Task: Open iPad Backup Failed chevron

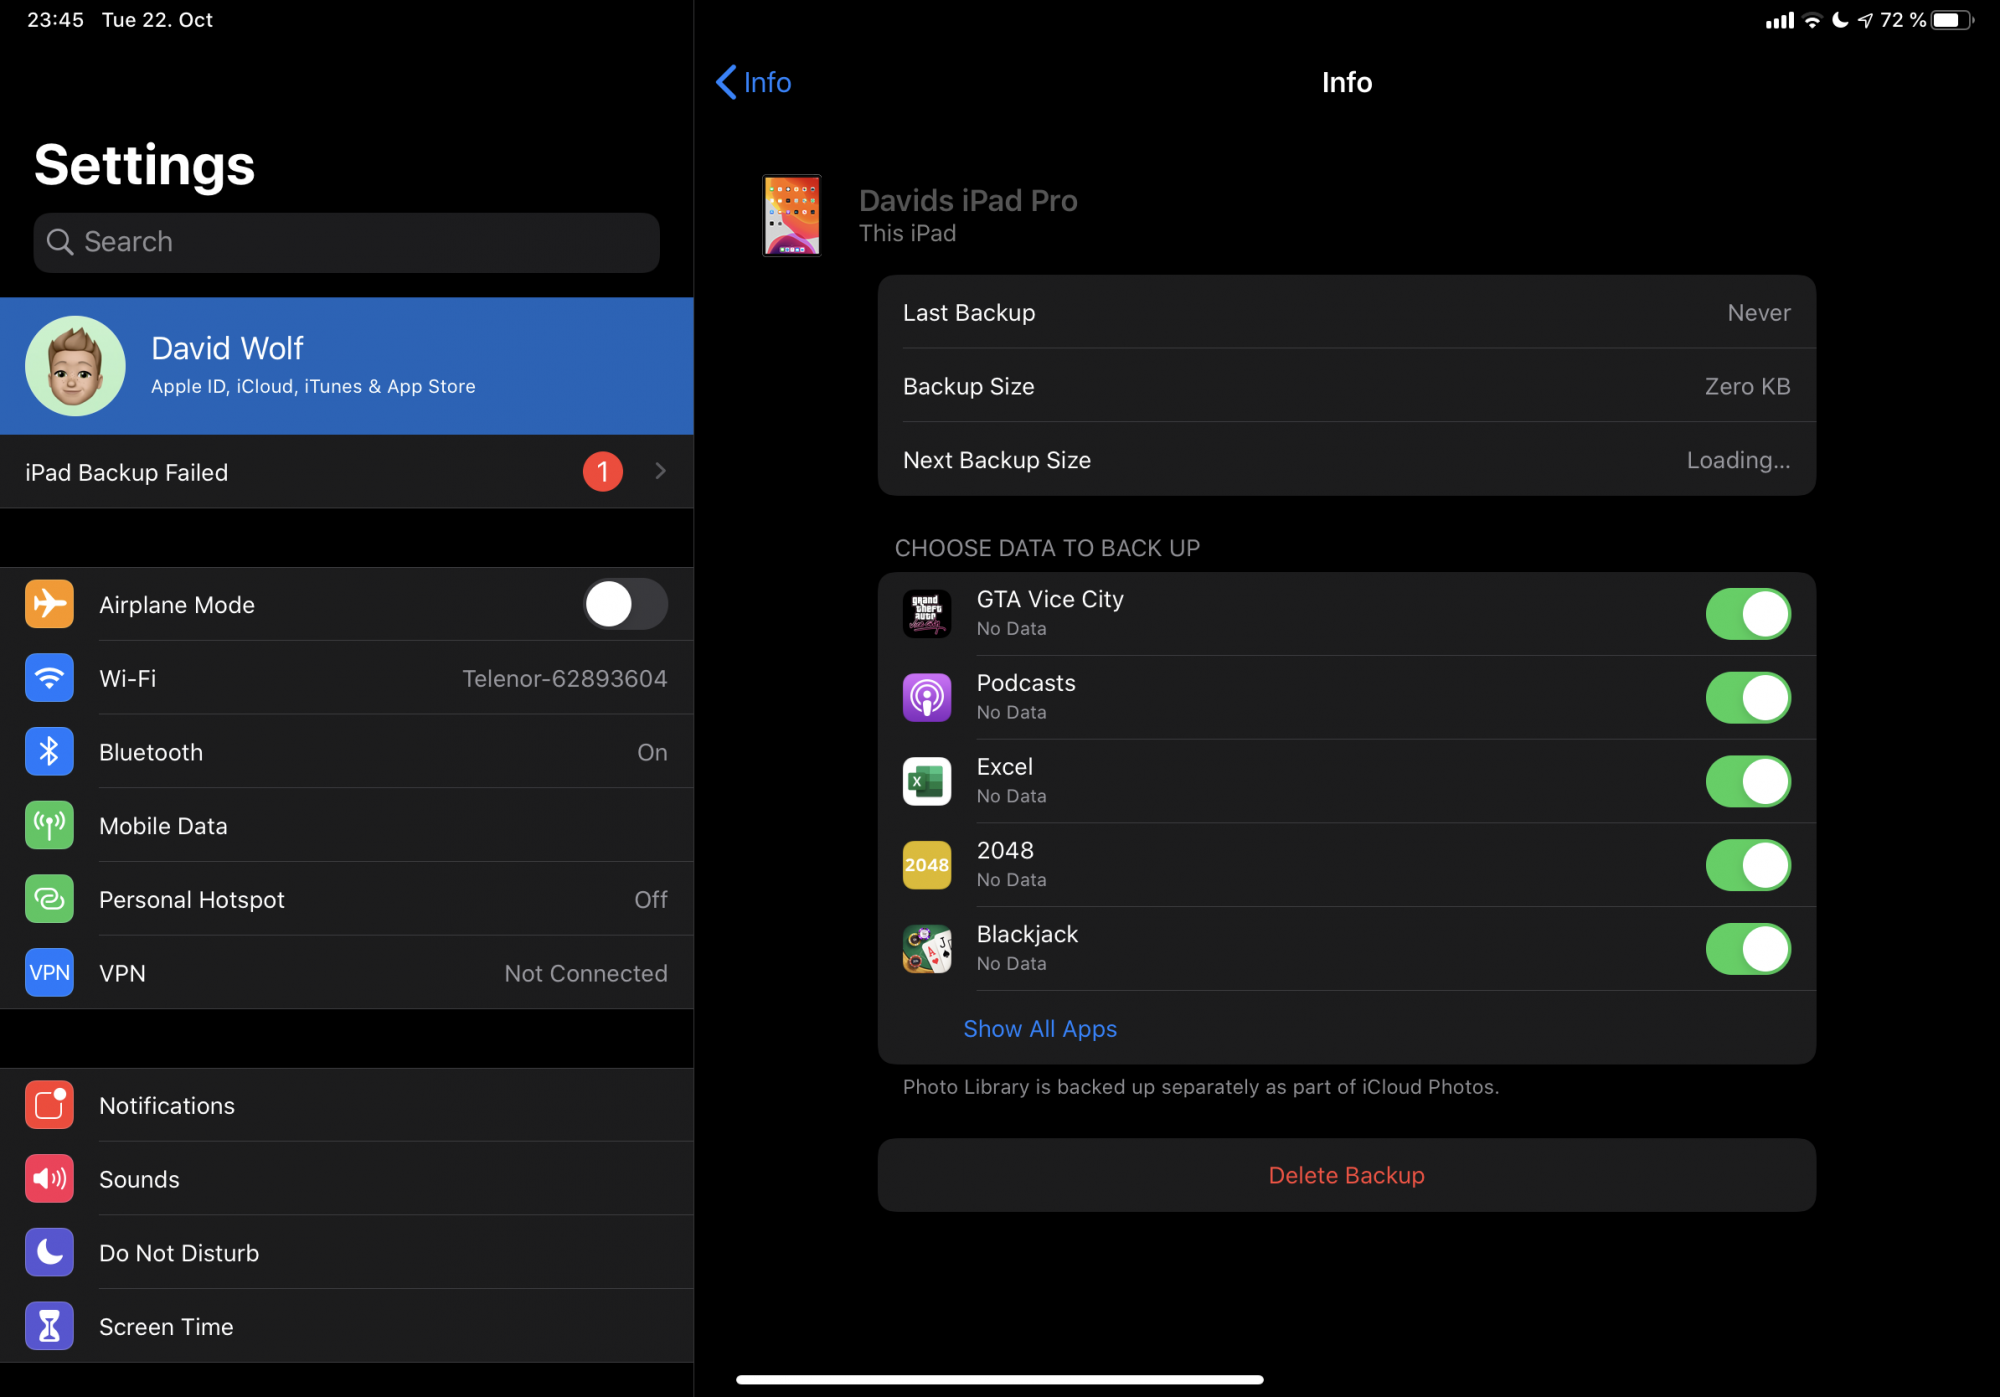Action: [660, 471]
